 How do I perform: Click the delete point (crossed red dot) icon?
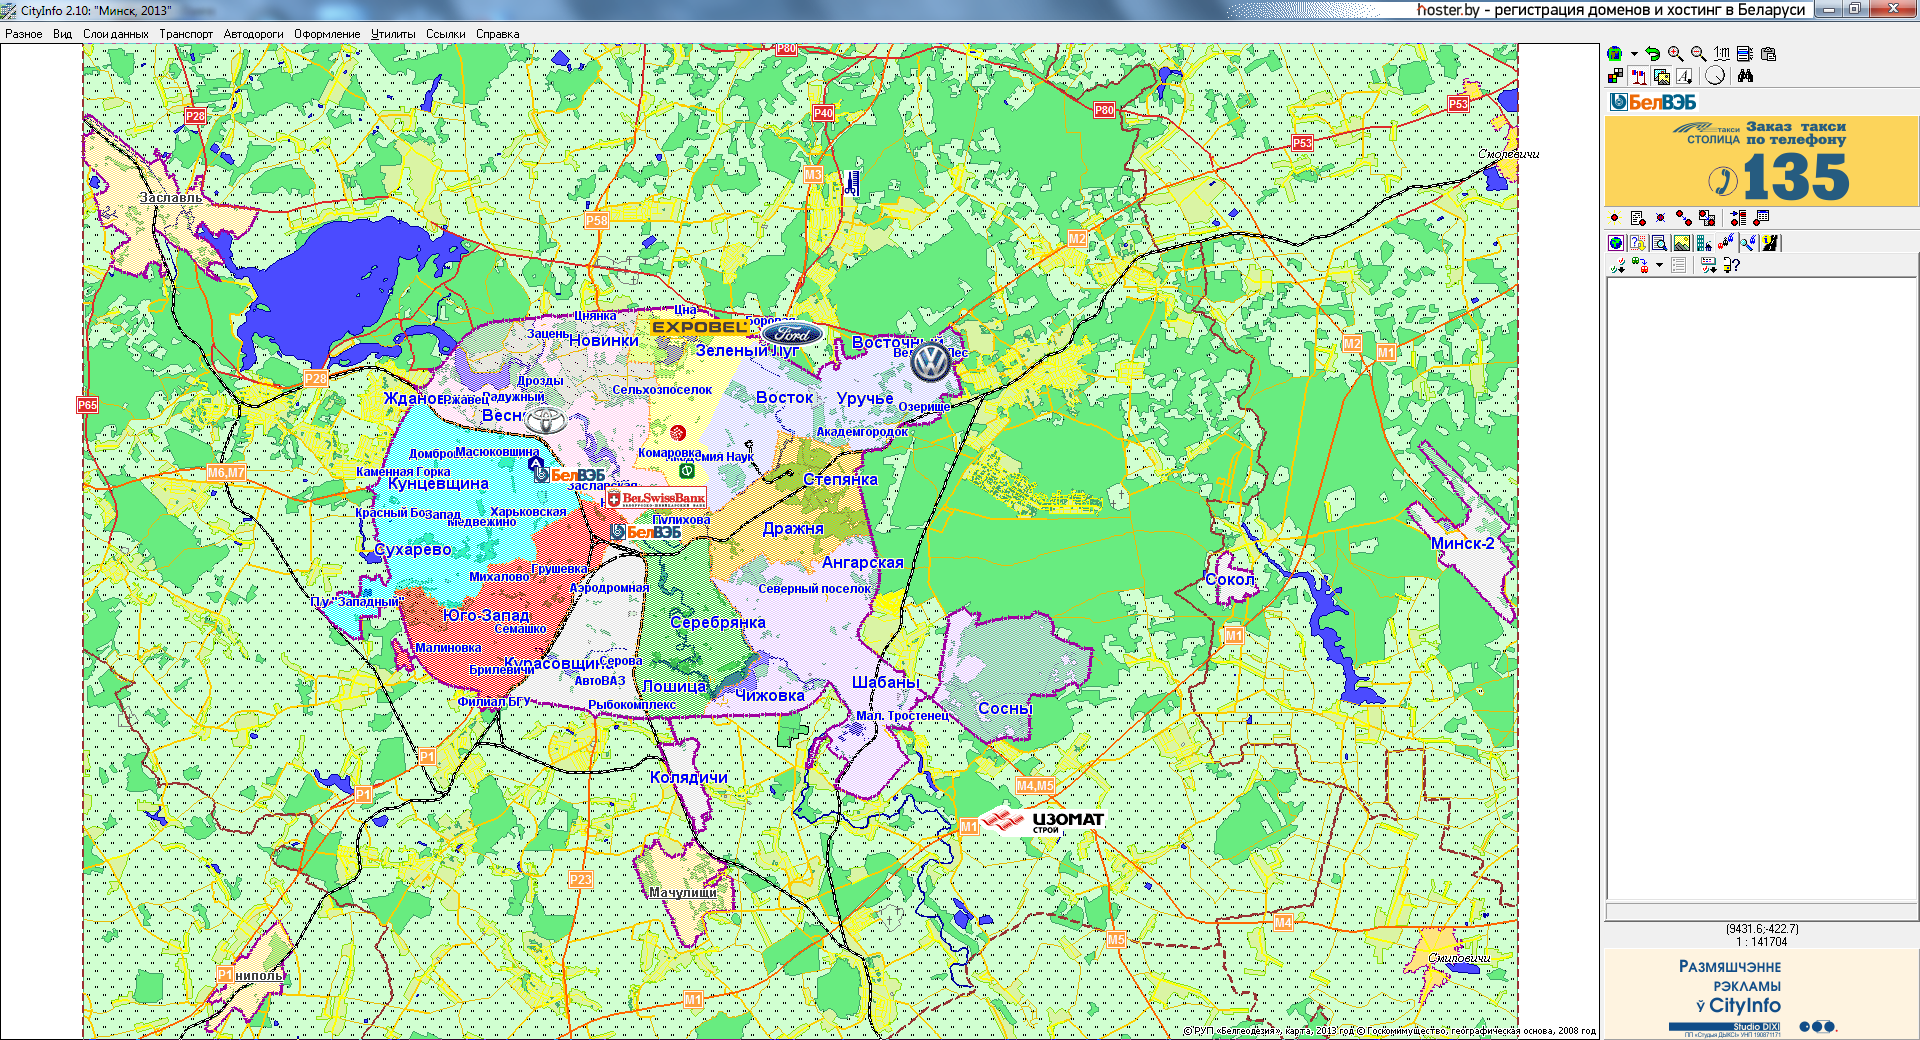(x=1660, y=217)
